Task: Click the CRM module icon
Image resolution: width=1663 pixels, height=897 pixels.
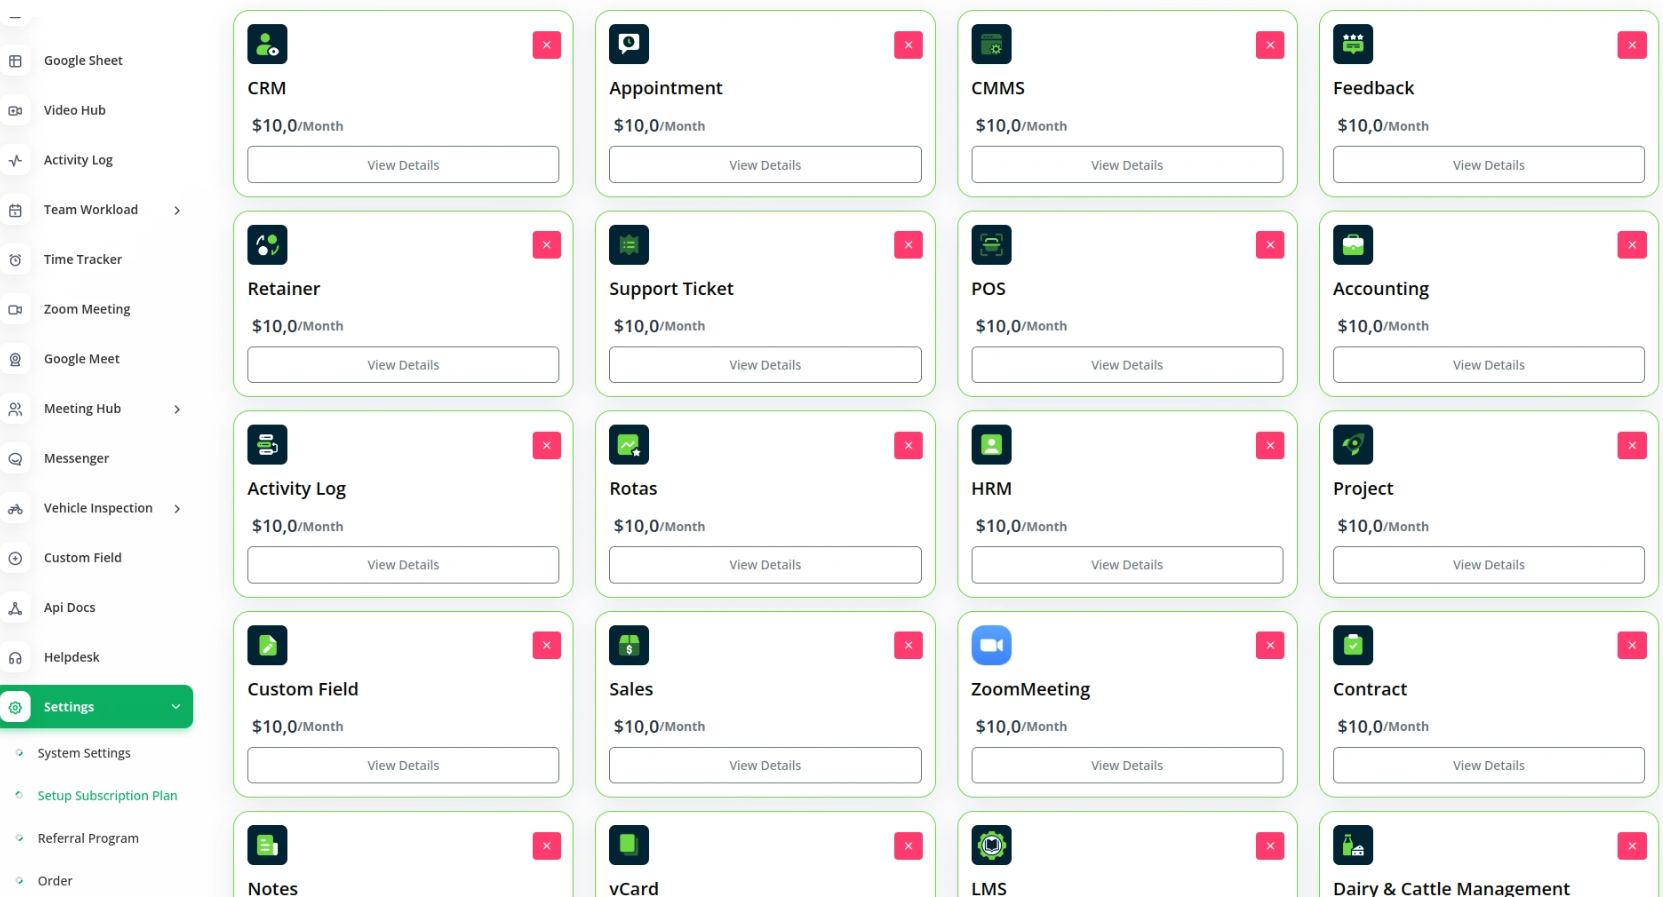Action: pos(267,44)
